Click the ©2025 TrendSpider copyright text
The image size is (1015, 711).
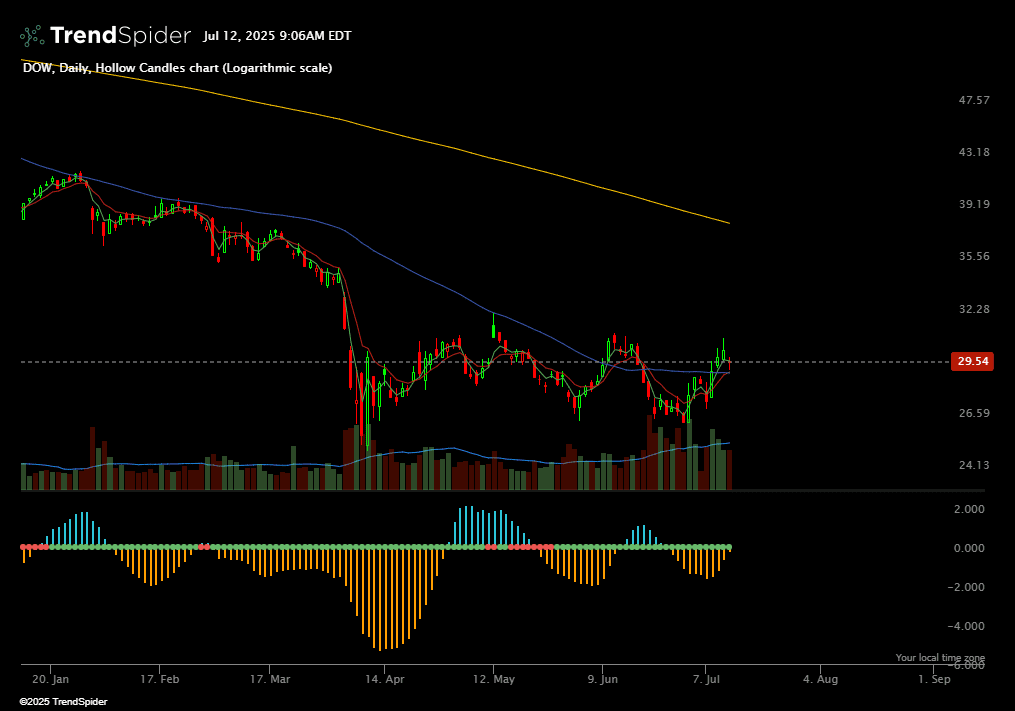click(x=63, y=702)
